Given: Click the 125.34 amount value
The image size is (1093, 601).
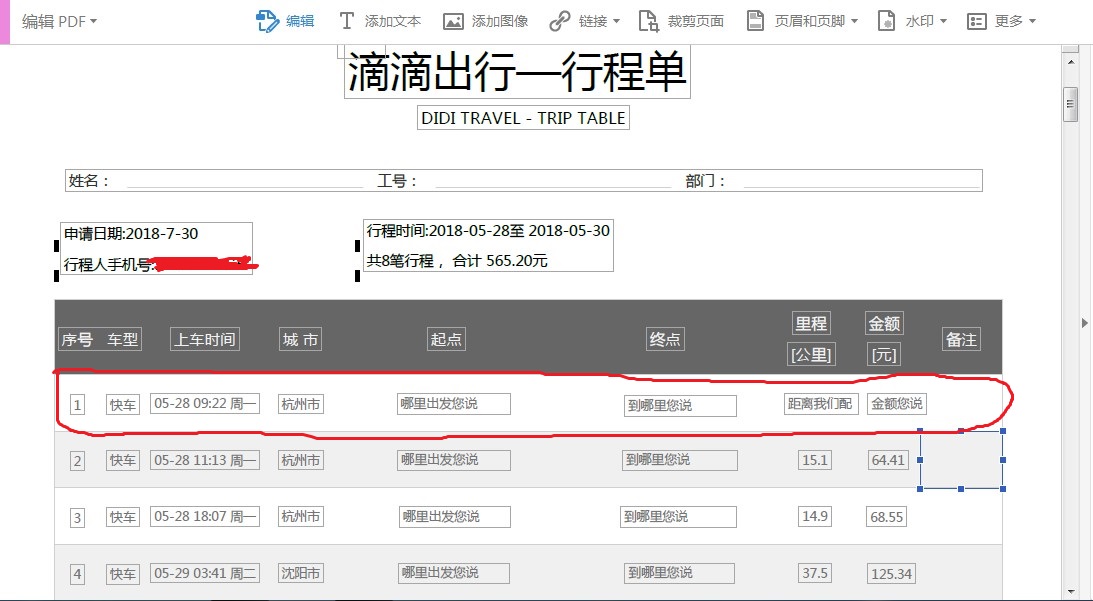Looking at the screenshot, I should [892, 574].
